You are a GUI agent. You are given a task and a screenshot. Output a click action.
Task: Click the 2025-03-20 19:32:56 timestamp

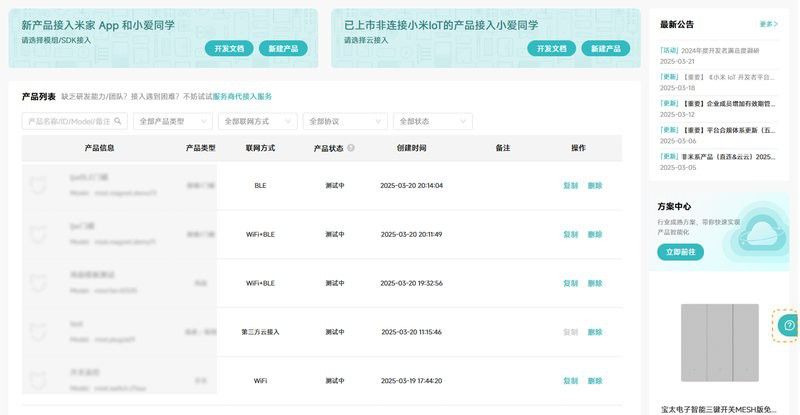411,283
